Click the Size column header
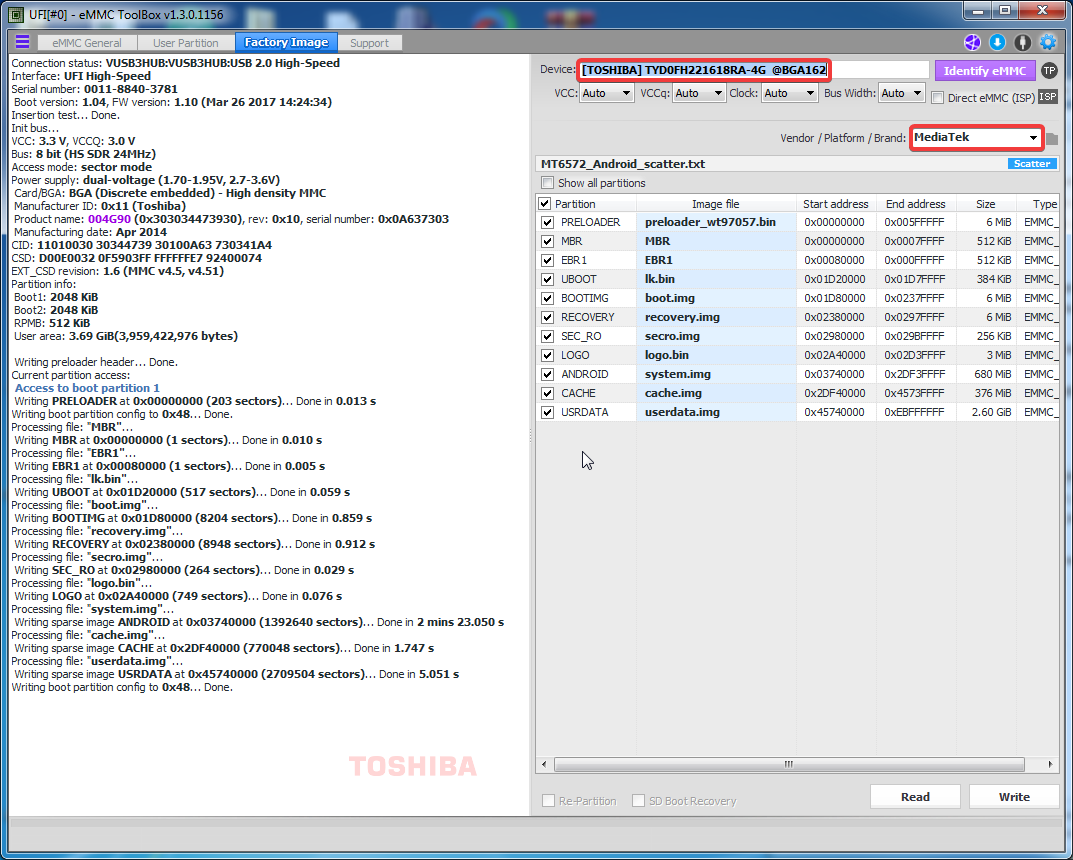Screen dimensions: 1073x860 click(x=985, y=204)
